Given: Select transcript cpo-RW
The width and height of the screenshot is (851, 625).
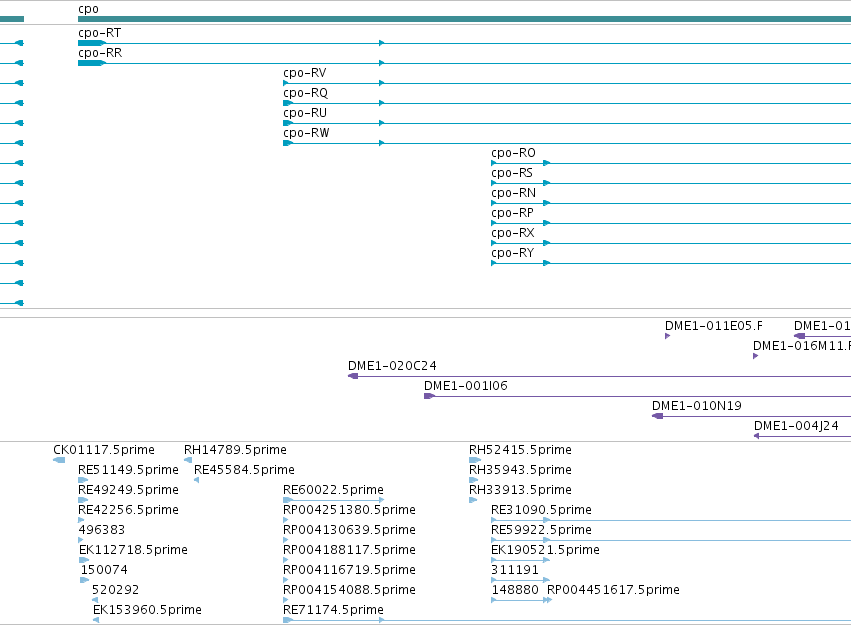Looking at the screenshot, I should [x=306, y=133].
